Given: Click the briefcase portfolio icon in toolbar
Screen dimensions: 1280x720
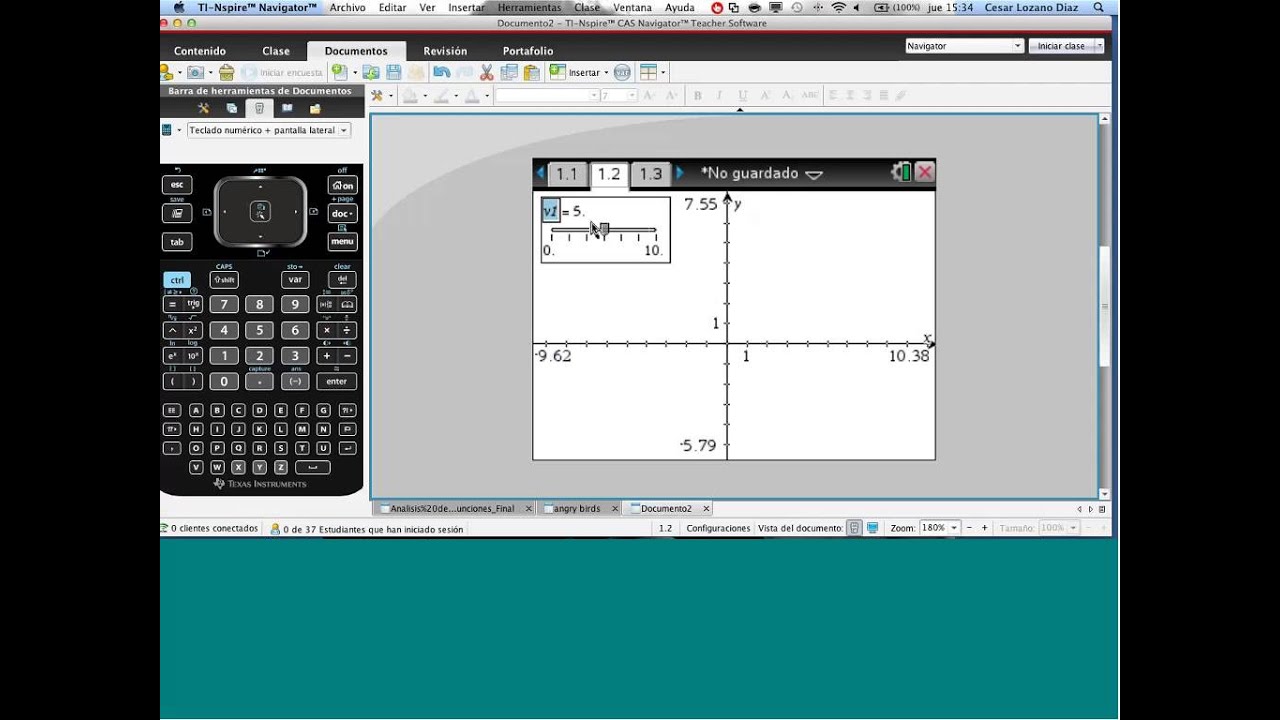Looking at the screenshot, I should tap(227, 72).
